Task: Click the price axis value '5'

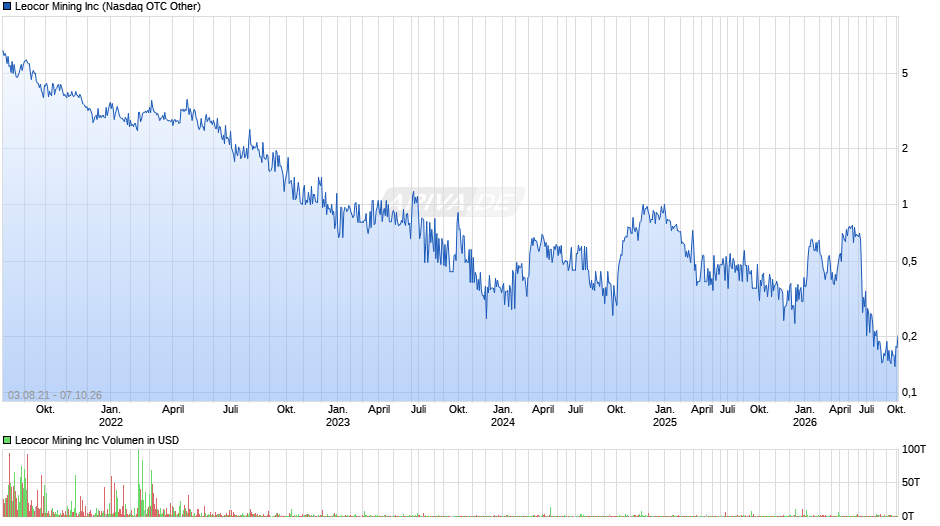Action: click(905, 74)
